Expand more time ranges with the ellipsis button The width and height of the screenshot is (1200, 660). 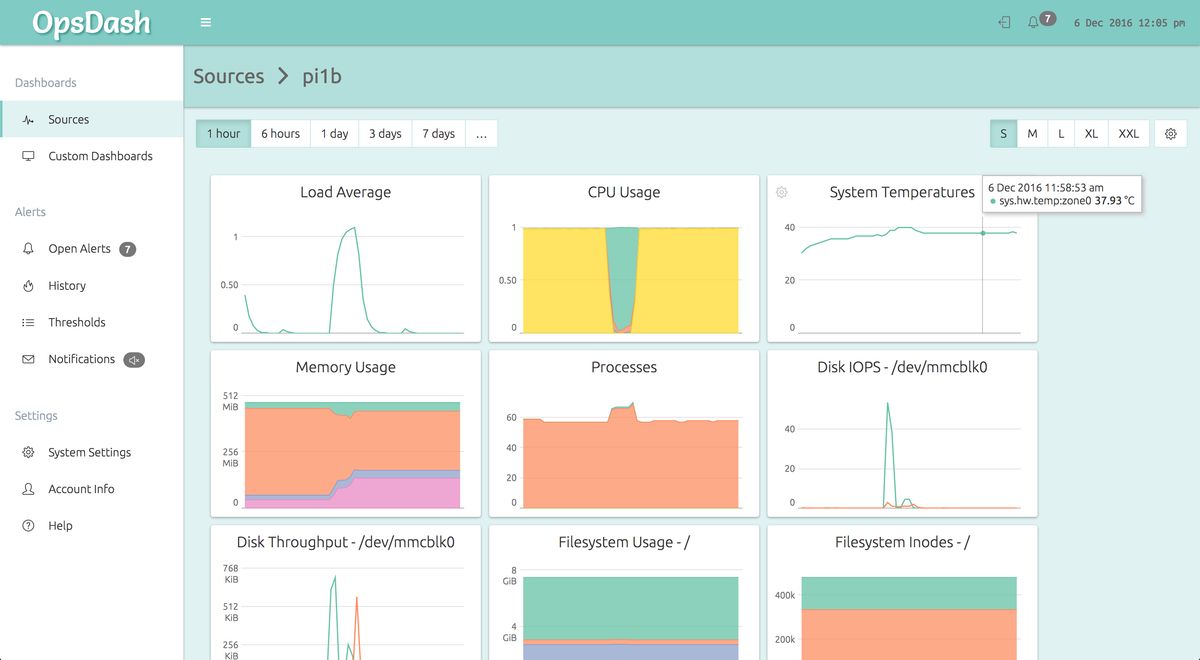click(x=481, y=133)
